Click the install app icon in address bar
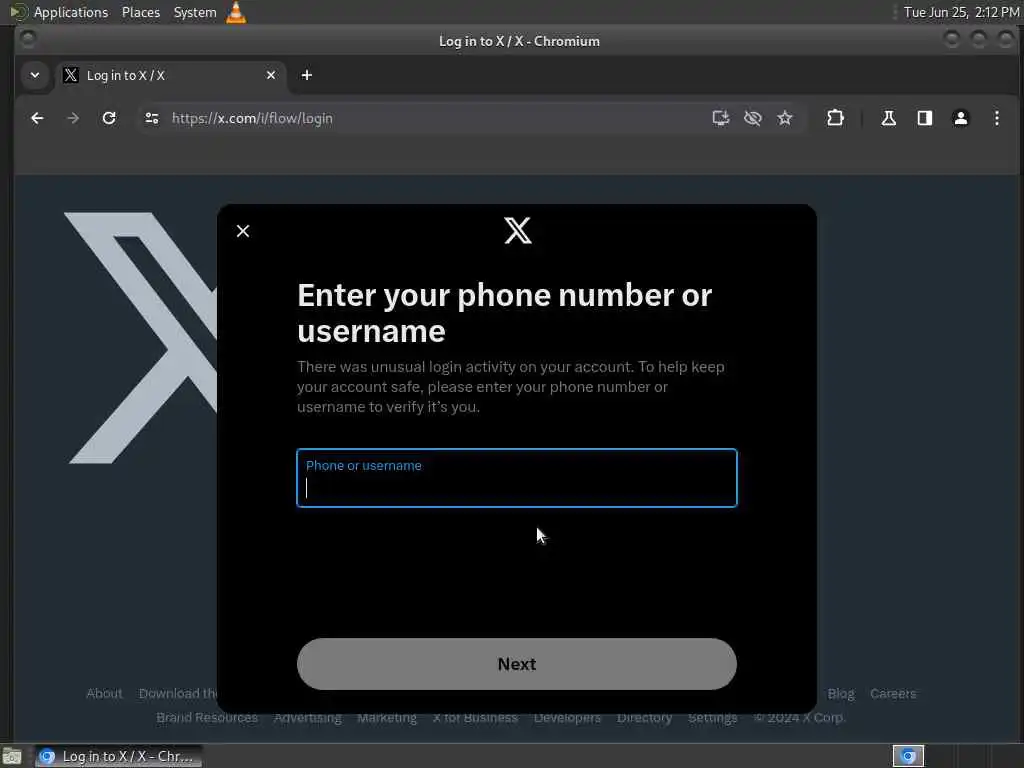This screenshot has width=1024, height=768. point(720,118)
